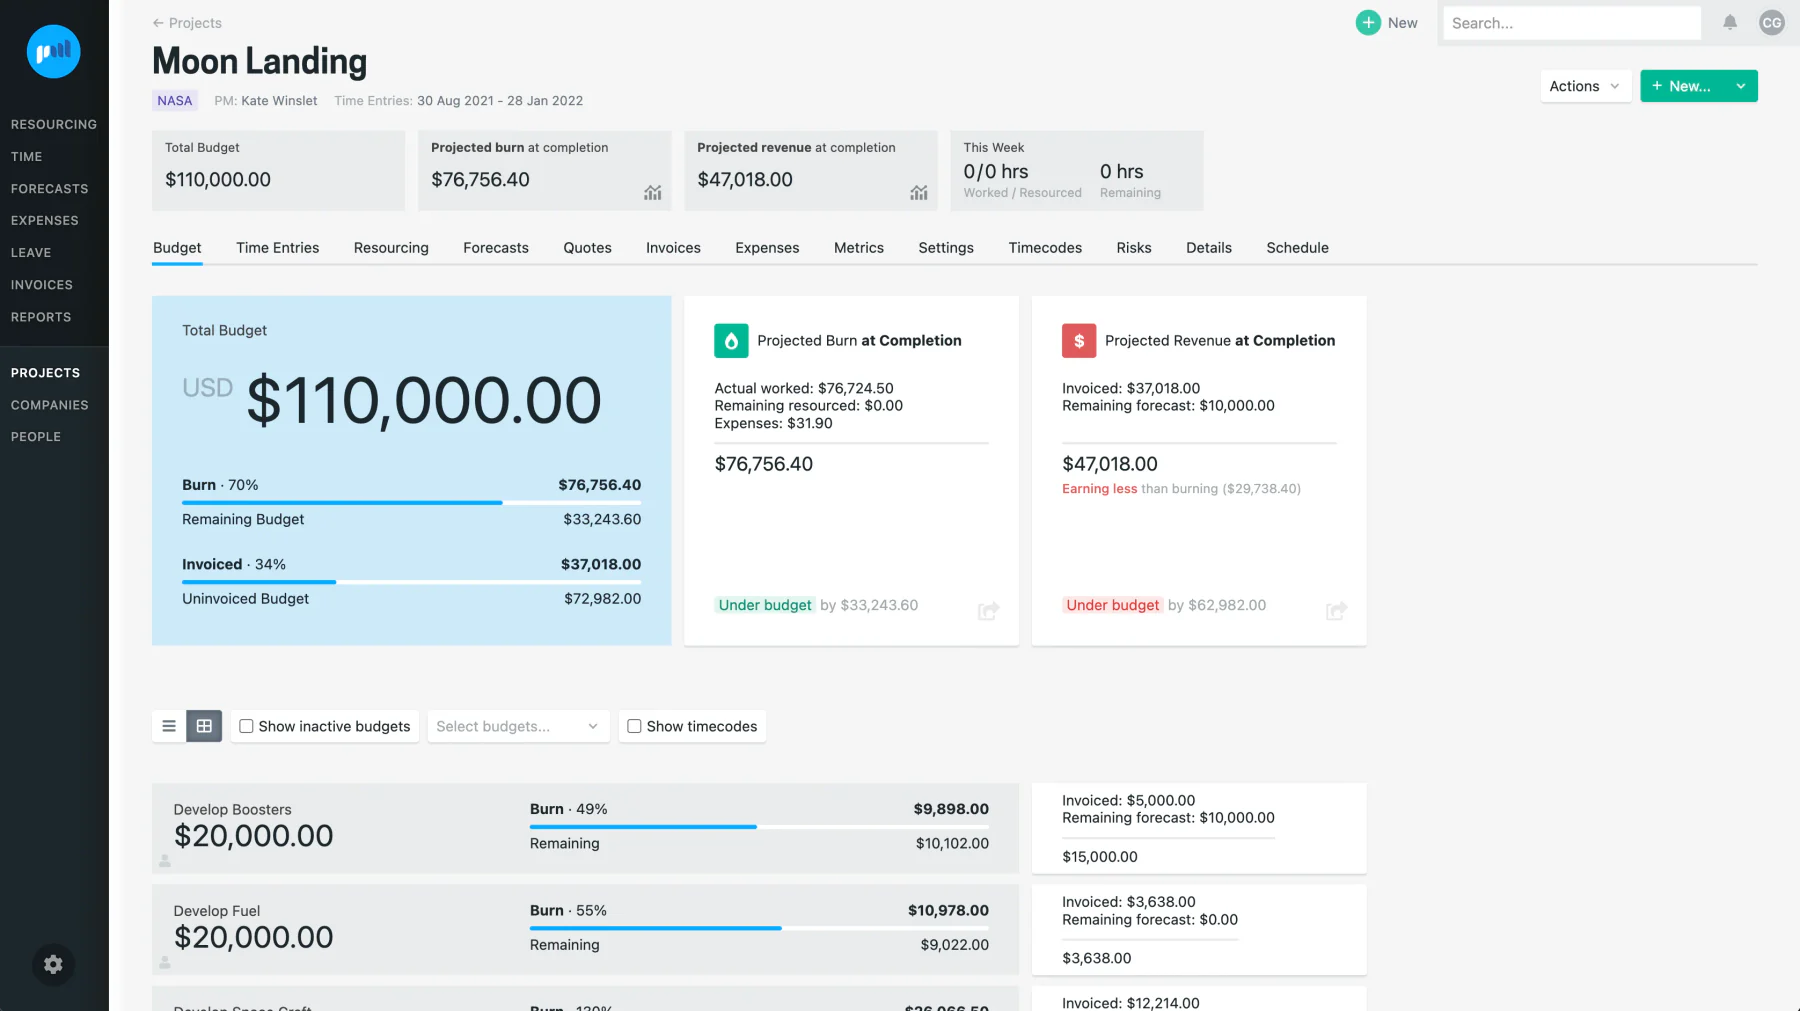Open the Invoices tab

673,248
